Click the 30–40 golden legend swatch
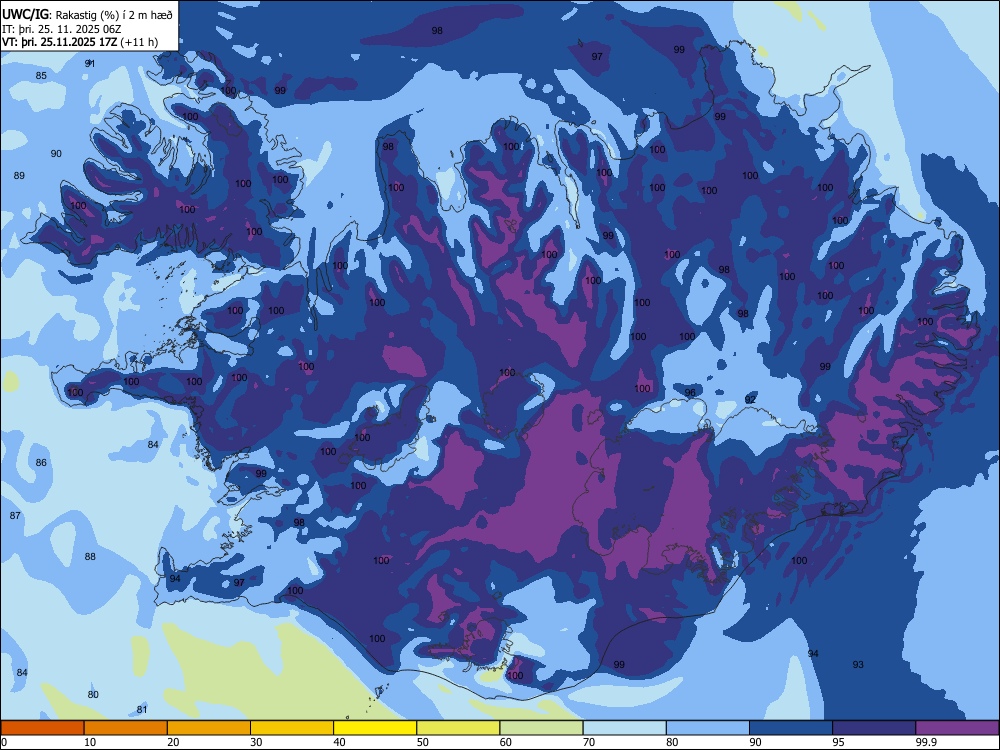The image size is (1000, 750). click(292, 728)
